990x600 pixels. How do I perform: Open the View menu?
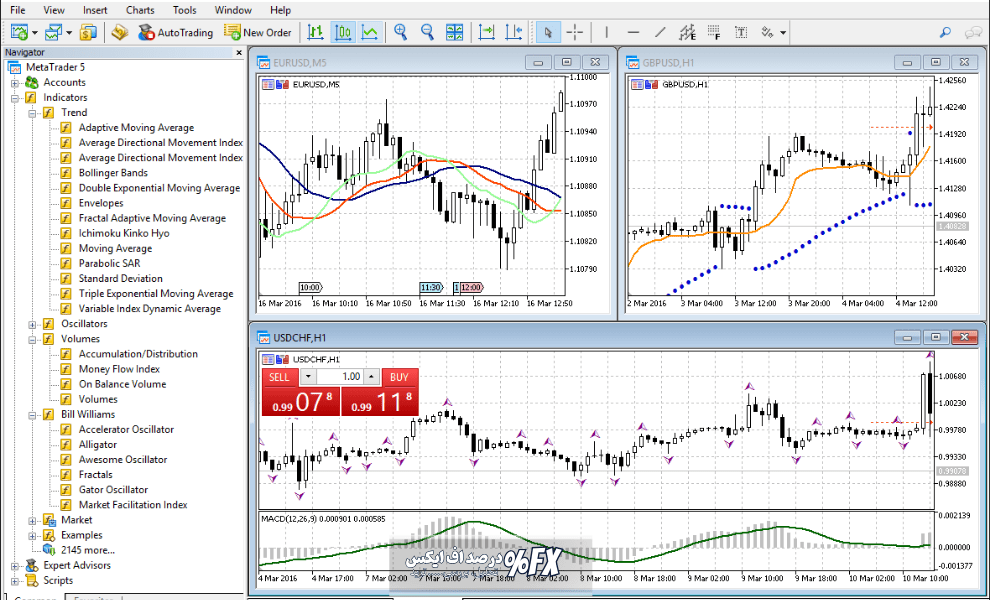[54, 10]
